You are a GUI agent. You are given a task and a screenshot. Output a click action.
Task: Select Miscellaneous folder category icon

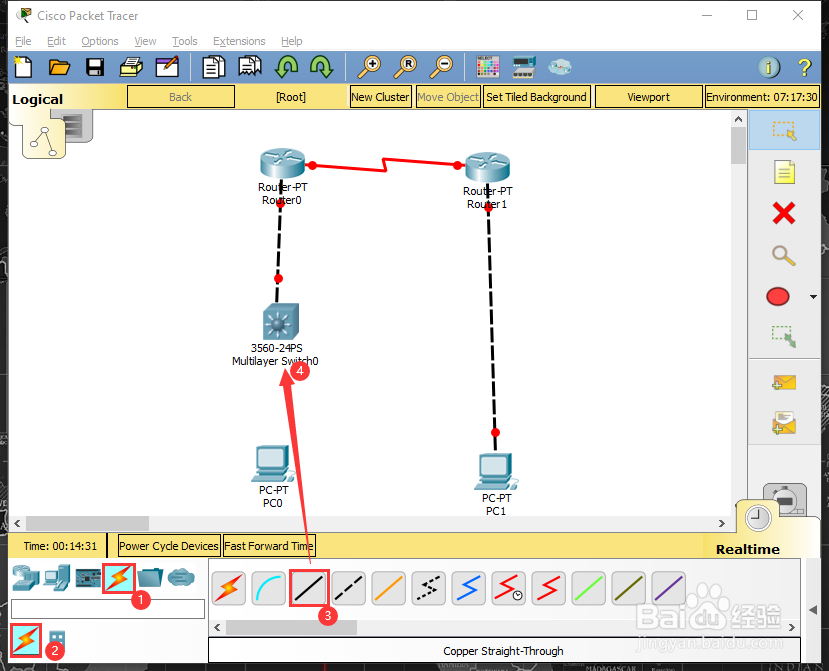[150, 577]
